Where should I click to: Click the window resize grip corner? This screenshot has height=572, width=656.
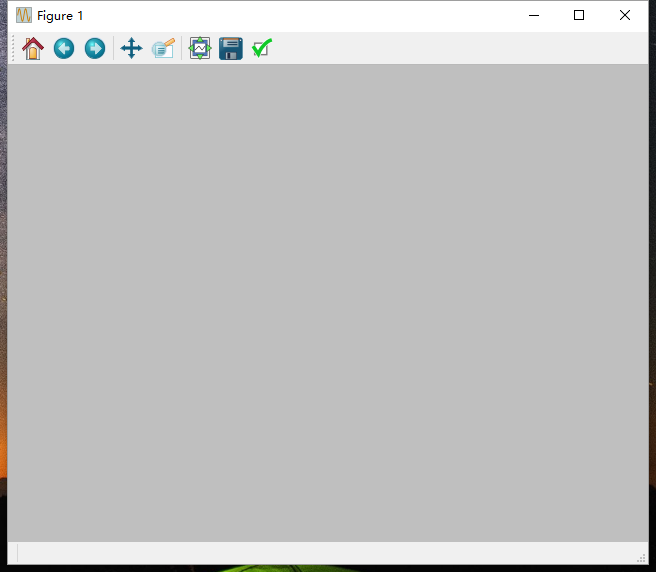pos(642,558)
